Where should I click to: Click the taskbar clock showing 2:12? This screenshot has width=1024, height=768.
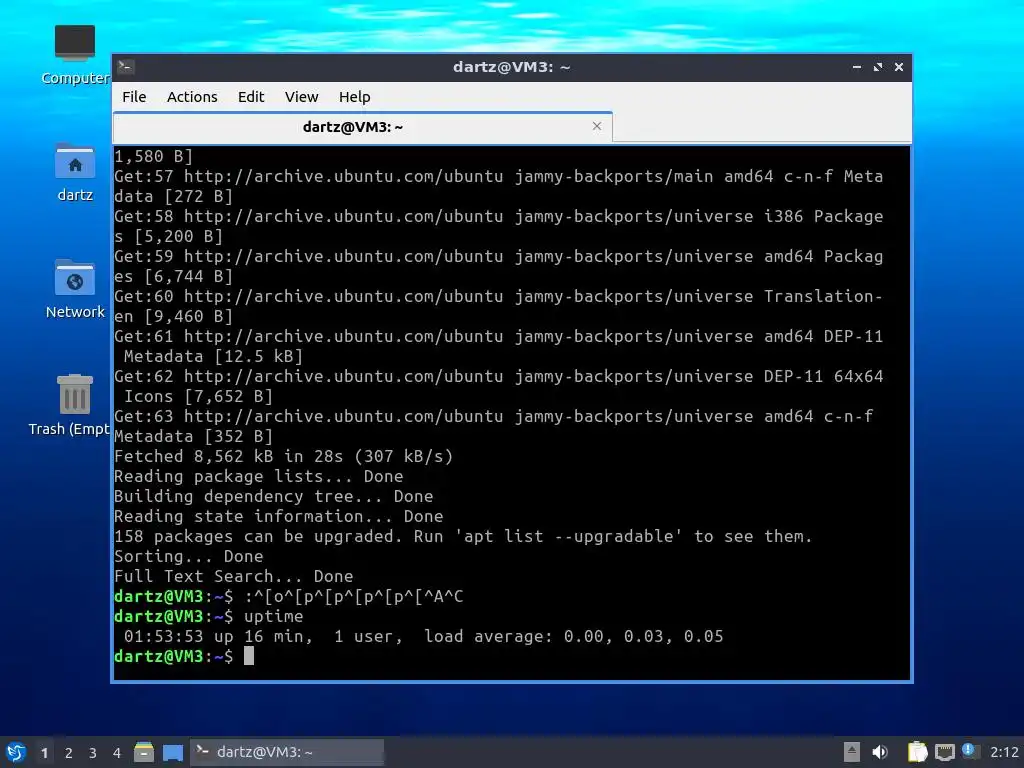[x=1004, y=752]
